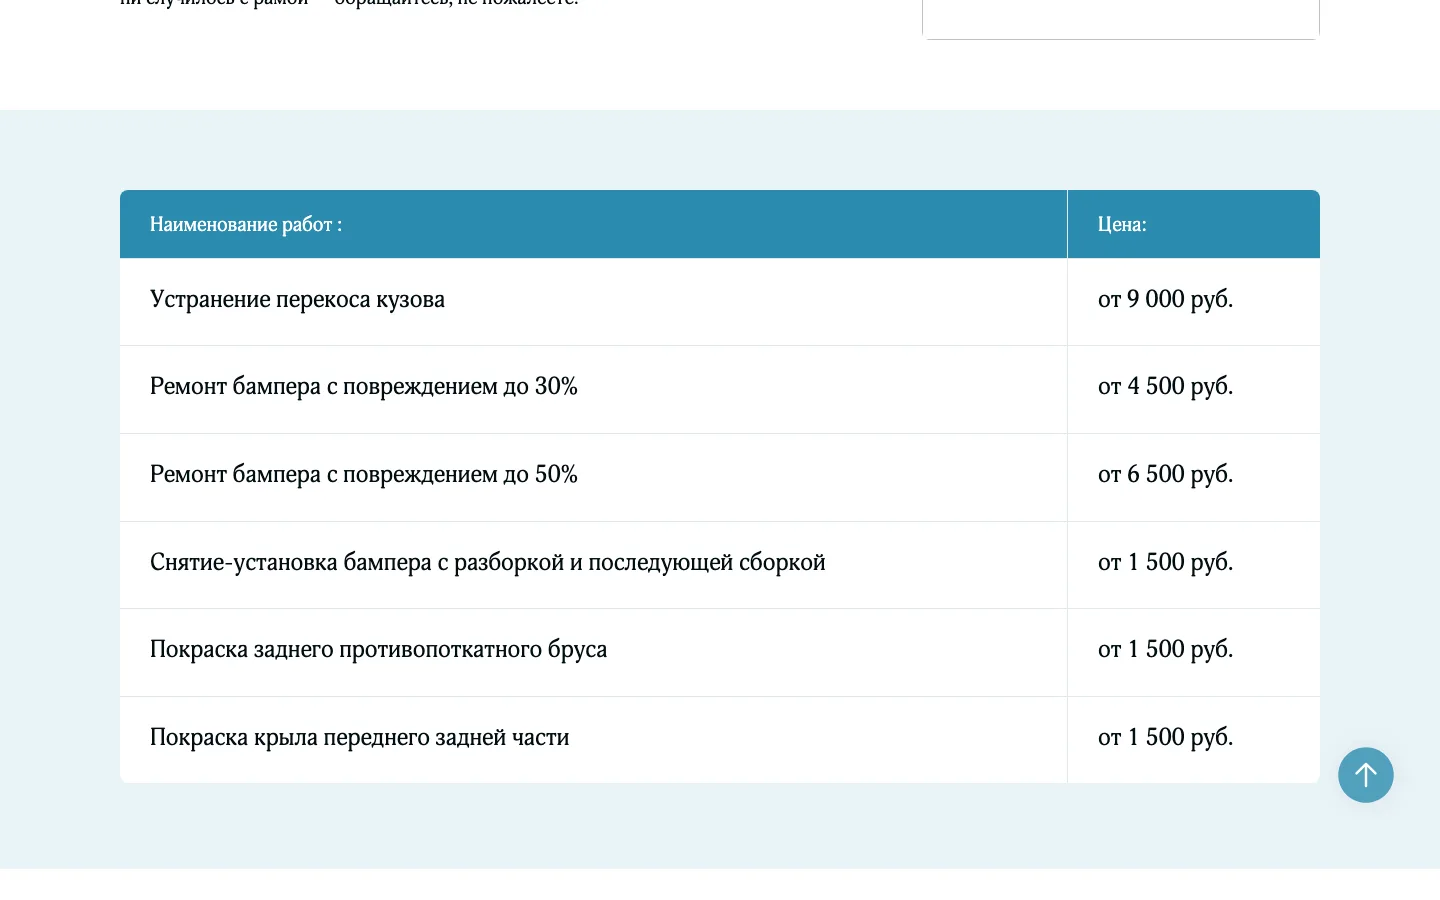Viewport: 1440px width, 900px height.
Task: Click the price for 'Покраска заднего противопоткатного бруса'
Action: (1165, 650)
